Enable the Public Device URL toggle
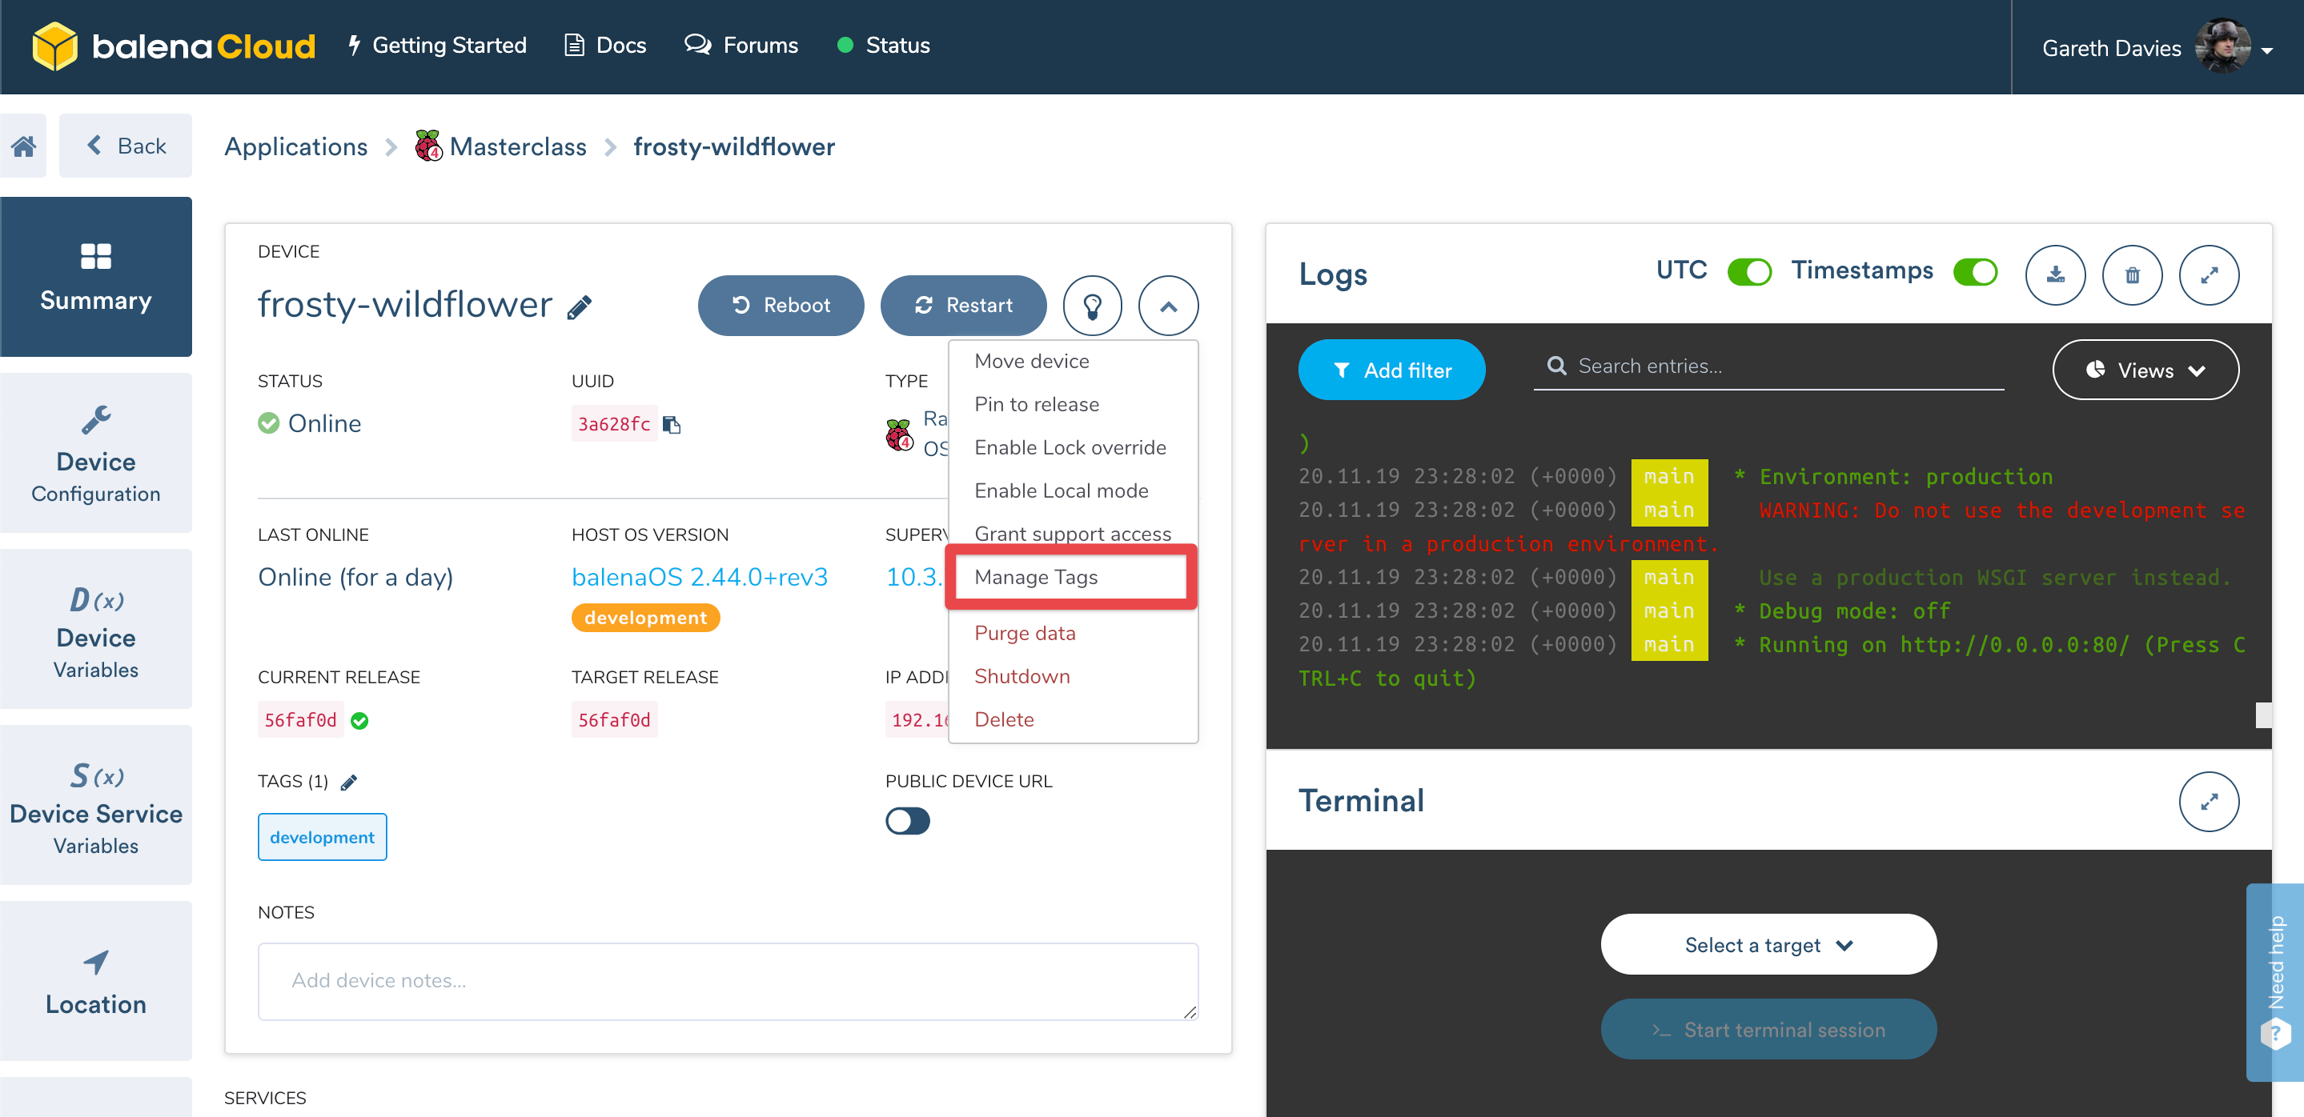The image size is (2304, 1117). [x=907, y=821]
